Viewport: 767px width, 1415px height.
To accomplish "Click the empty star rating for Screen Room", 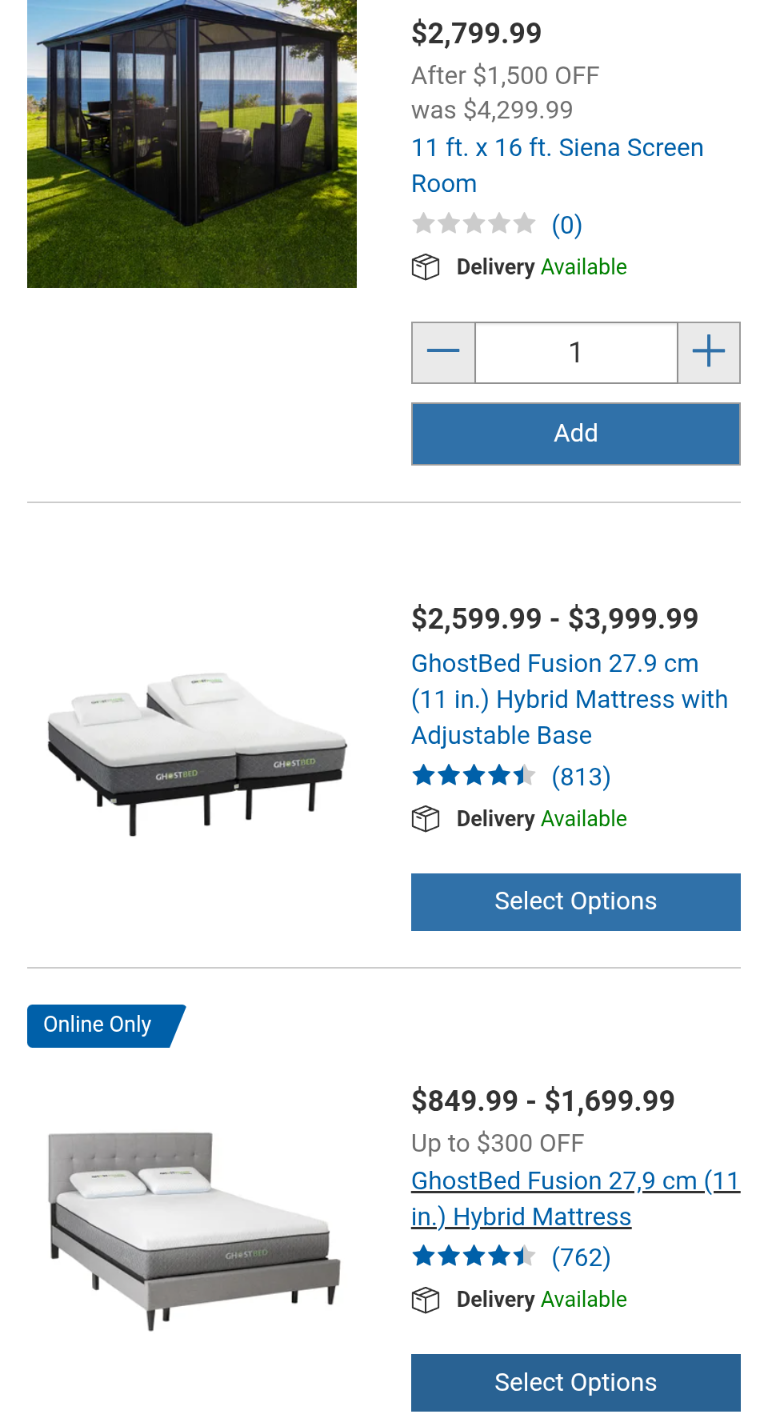I will 474,224.
